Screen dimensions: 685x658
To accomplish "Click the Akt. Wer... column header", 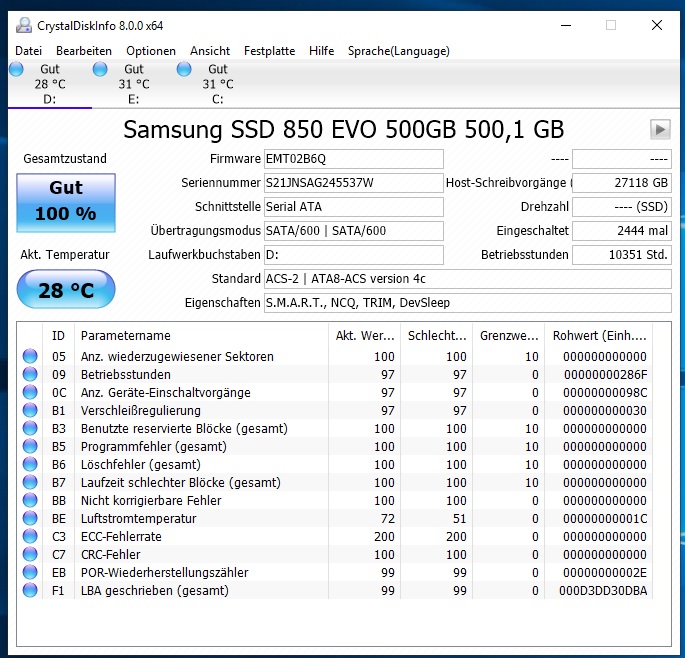I will click(364, 336).
